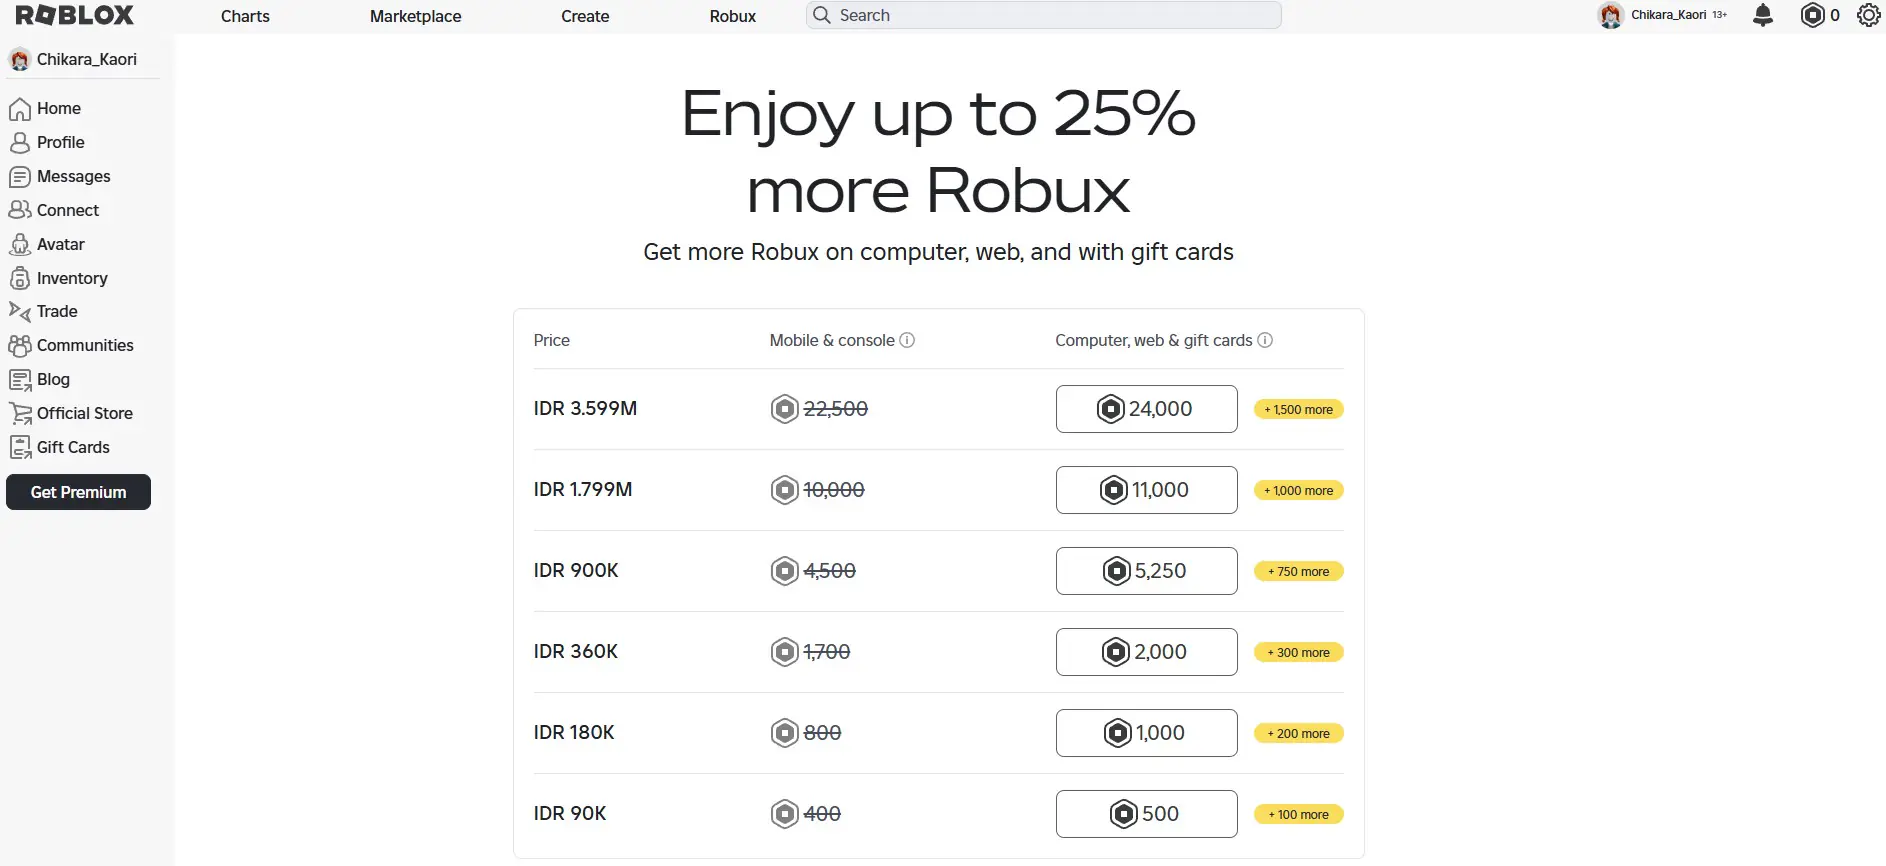
Task: Open Inventory in the sidebar
Action: tap(71, 278)
